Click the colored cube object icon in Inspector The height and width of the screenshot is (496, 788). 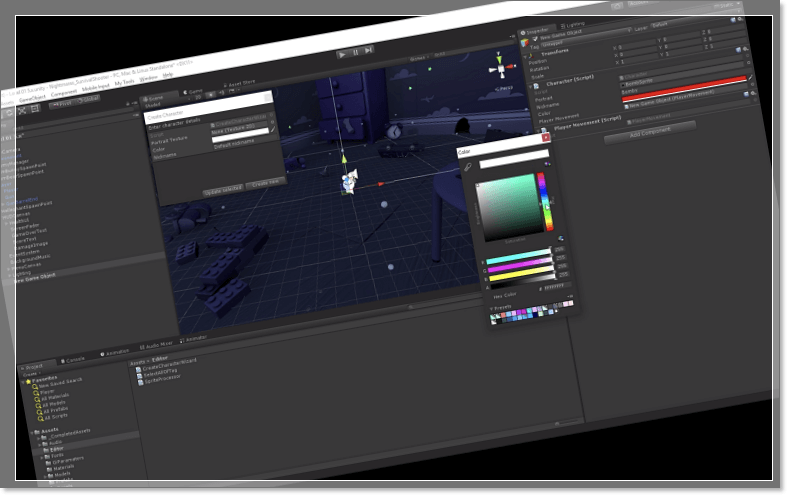tap(525, 42)
